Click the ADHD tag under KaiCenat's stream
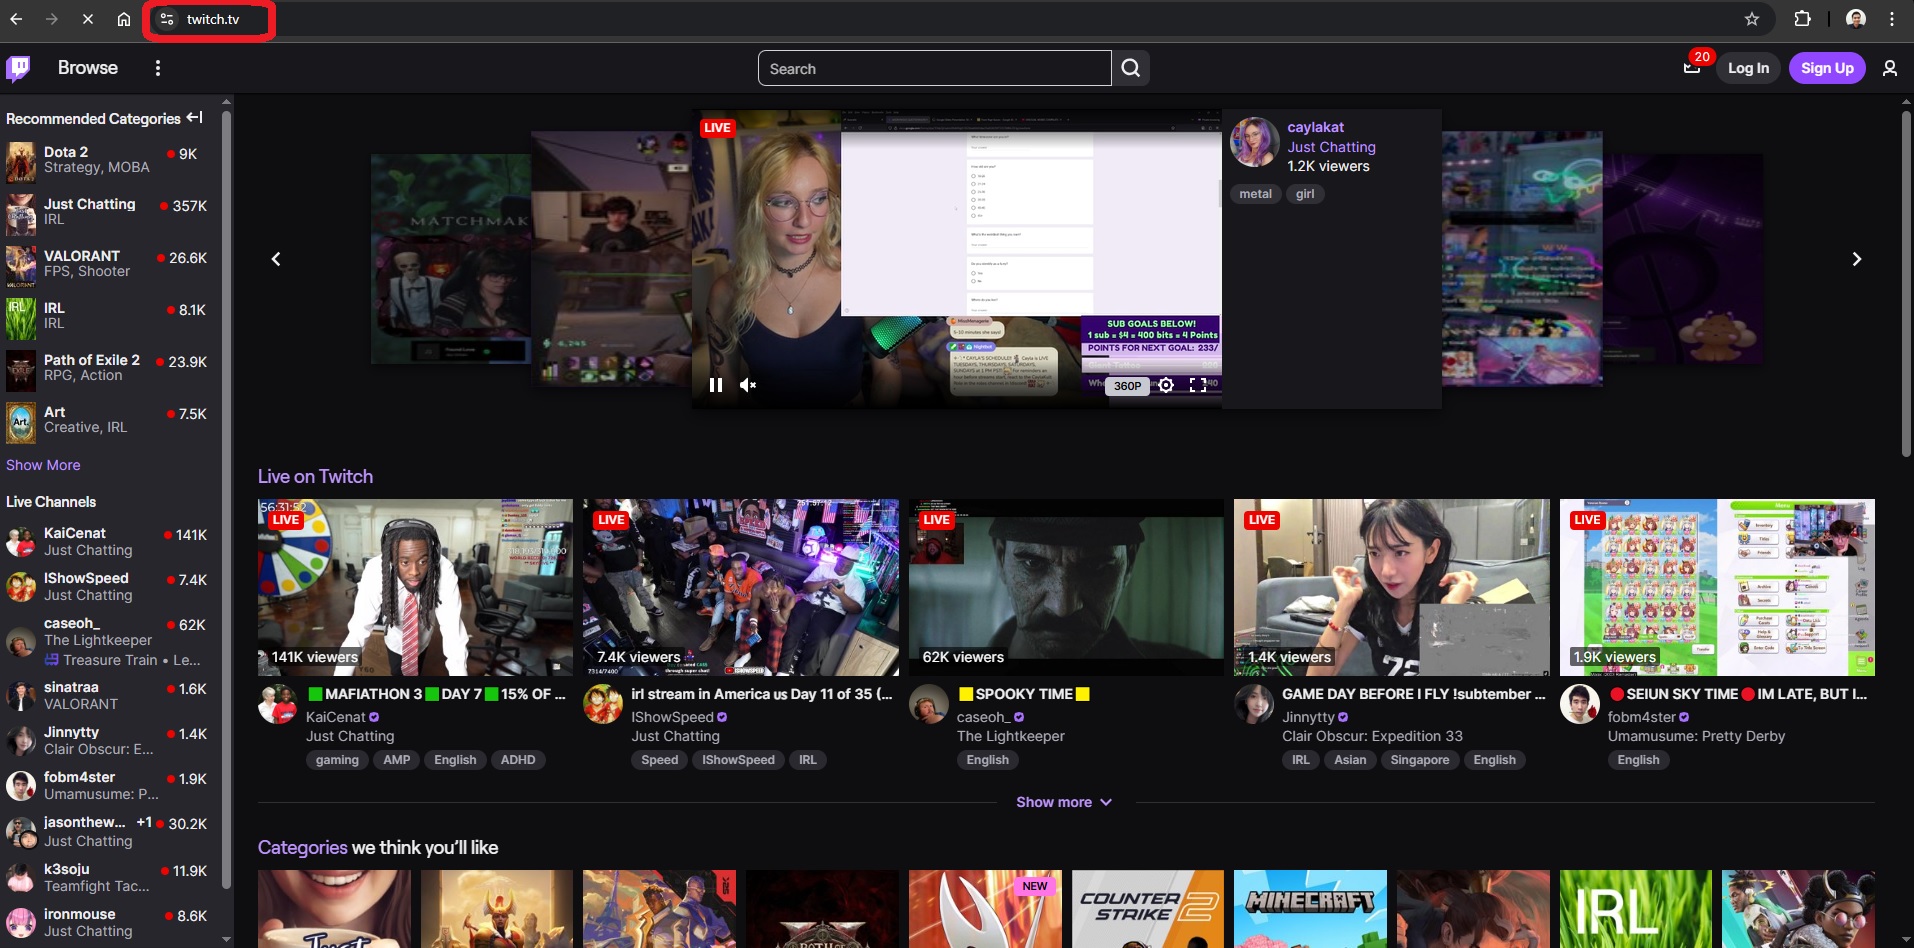1914x948 pixels. click(518, 760)
